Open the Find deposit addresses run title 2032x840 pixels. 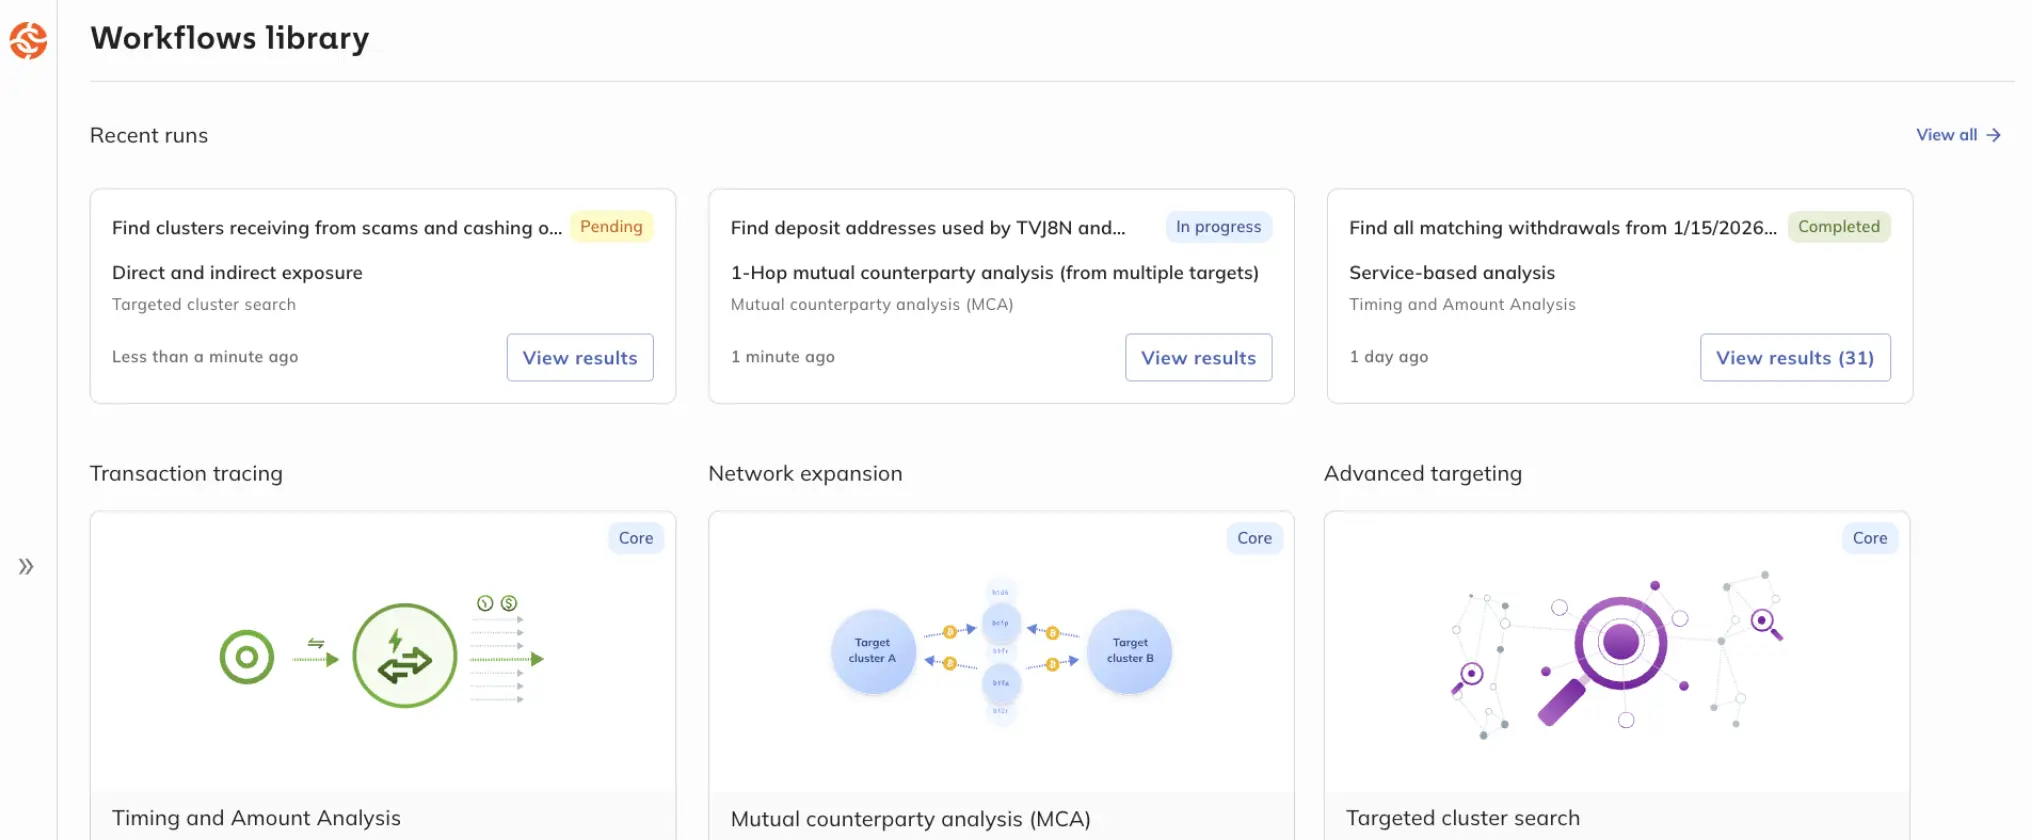927,228
